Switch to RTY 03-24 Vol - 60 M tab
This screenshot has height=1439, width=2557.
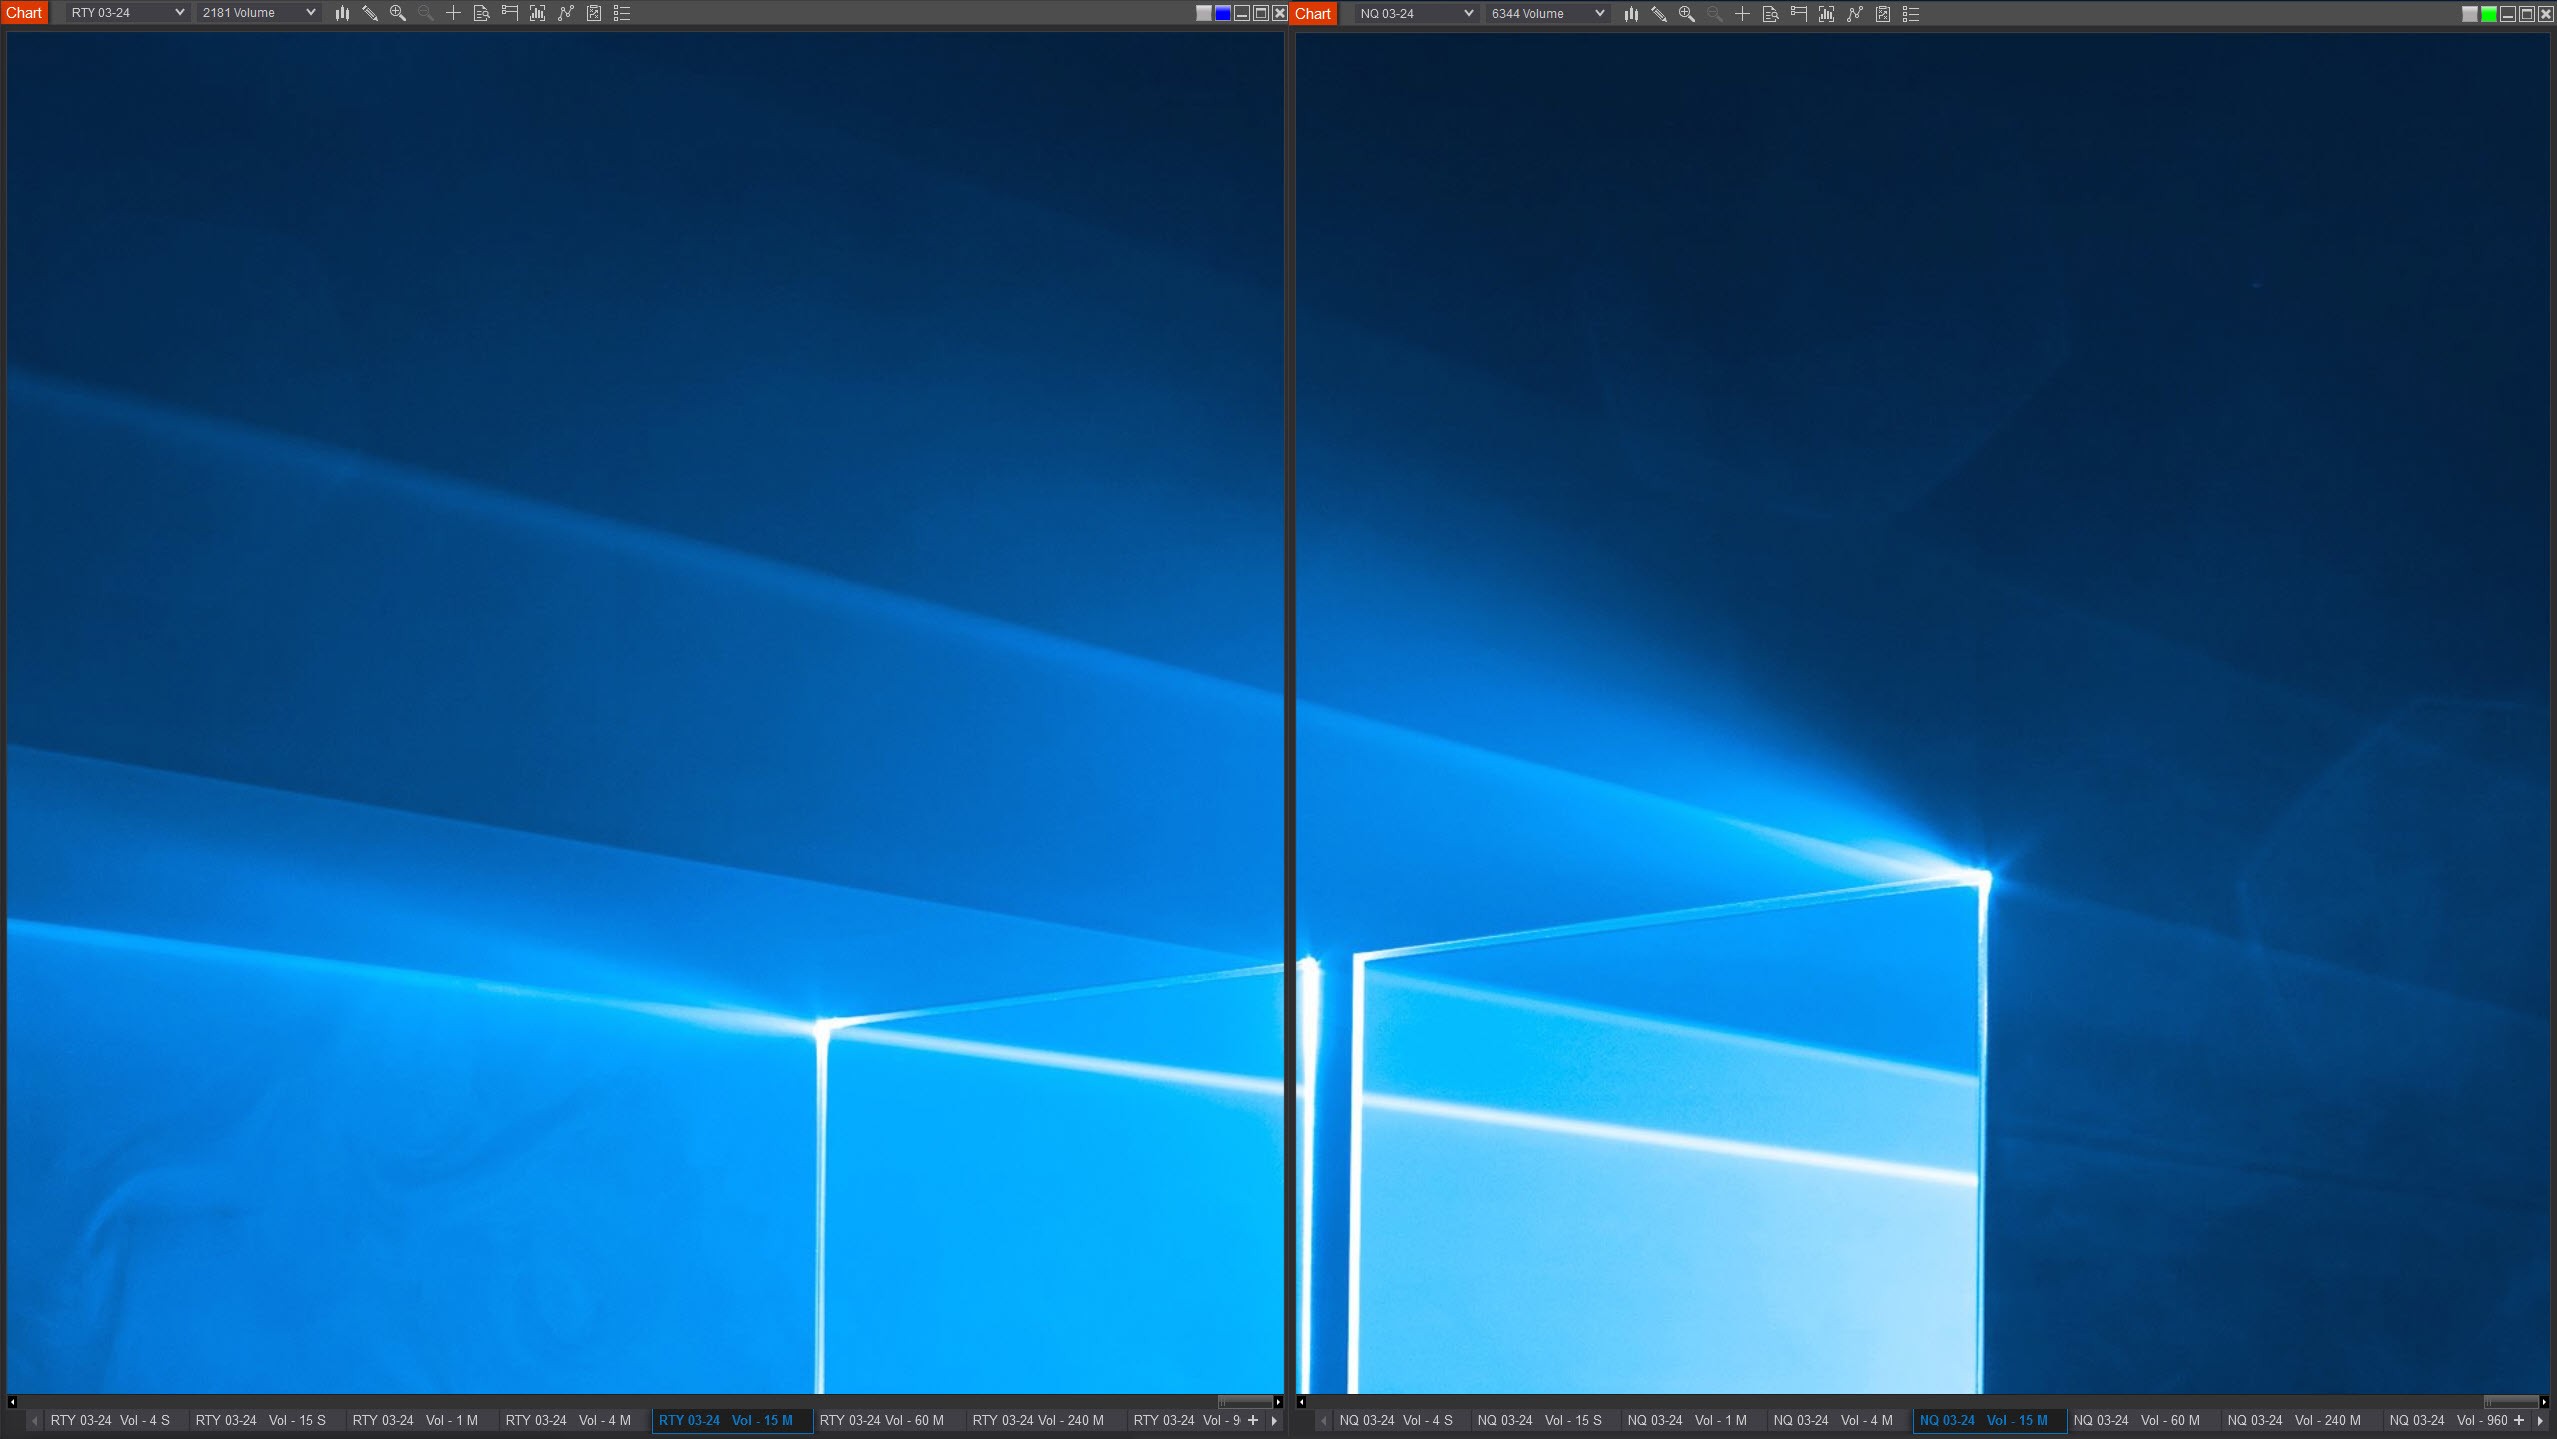coord(881,1420)
